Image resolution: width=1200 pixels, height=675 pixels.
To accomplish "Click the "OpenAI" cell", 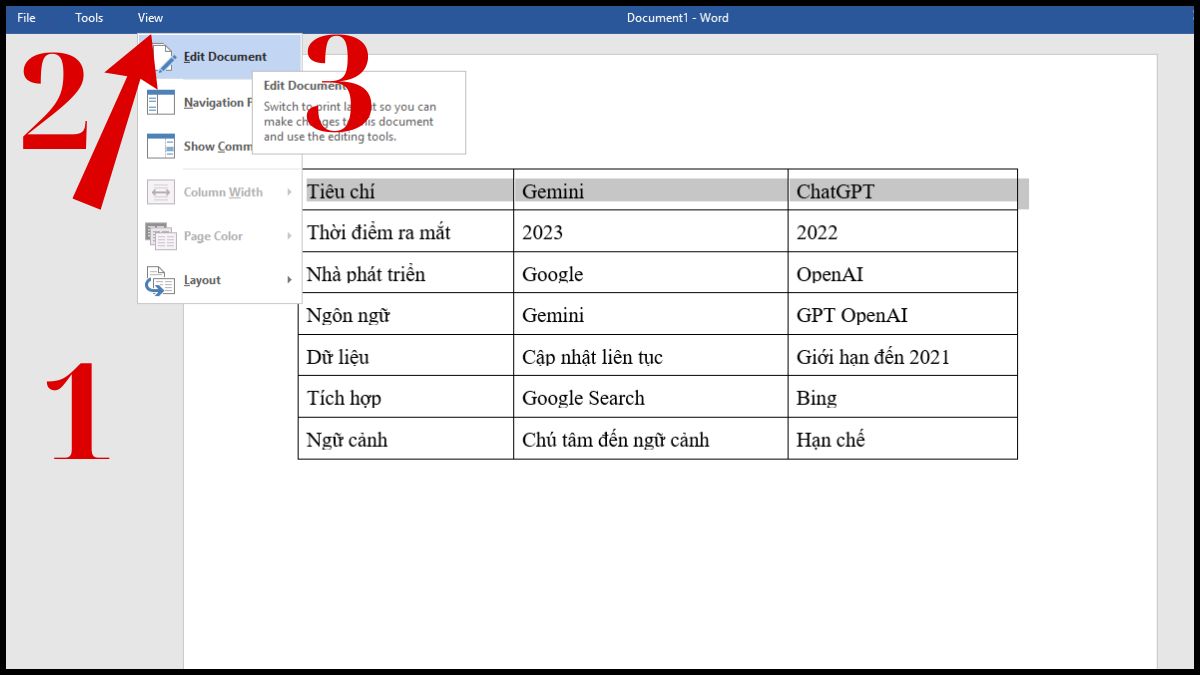I will [903, 273].
